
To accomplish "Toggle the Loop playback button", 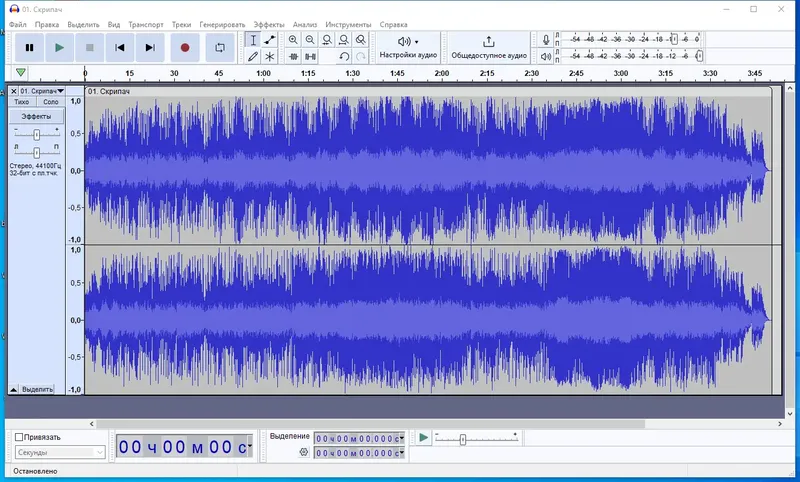I will tap(220, 47).
